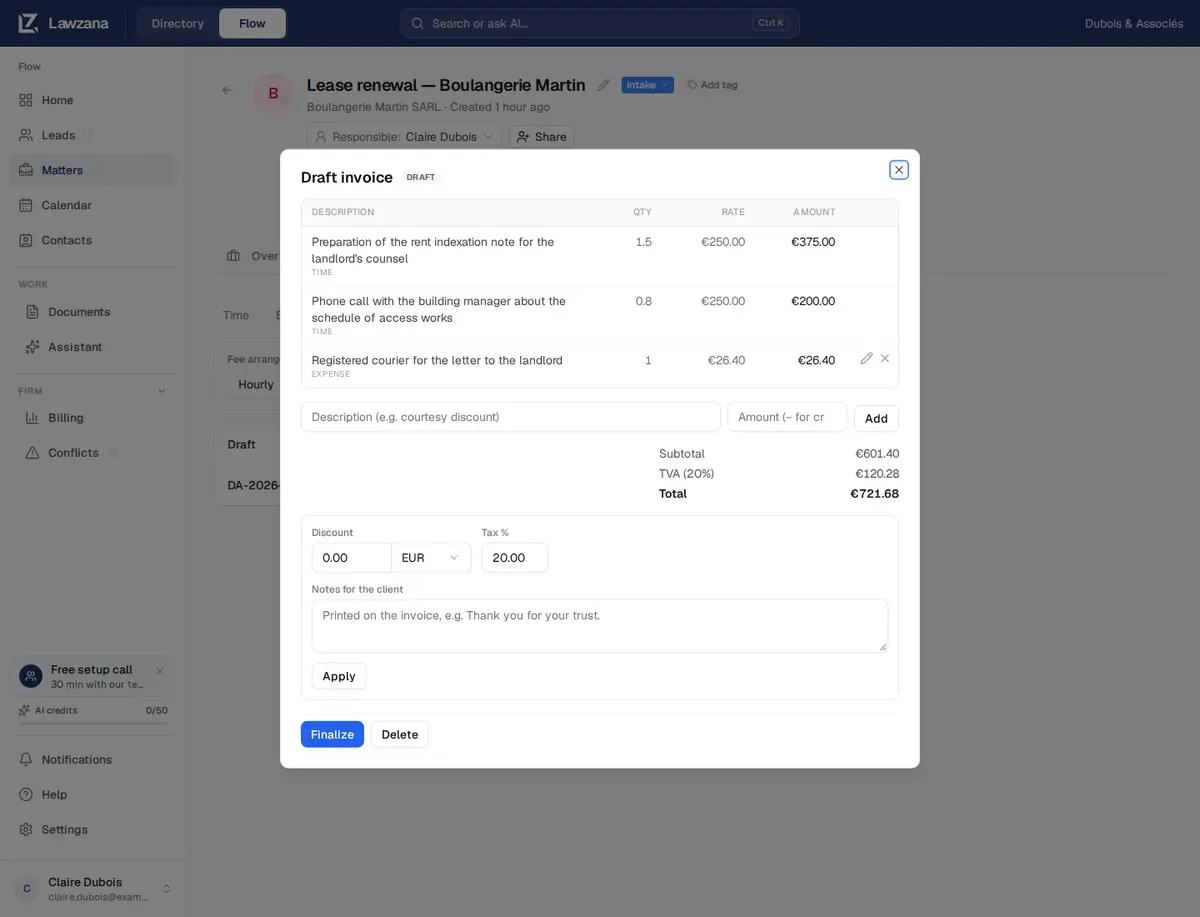Image resolution: width=1200 pixels, height=917 pixels.
Task: Click the Discount value field
Action: pos(351,558)
